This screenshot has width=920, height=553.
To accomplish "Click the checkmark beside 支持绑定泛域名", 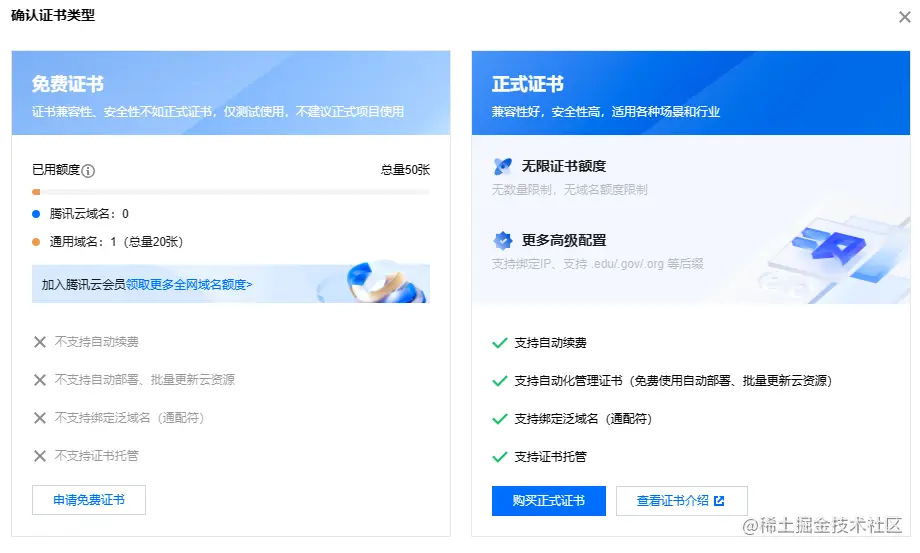I will [499, 419].
